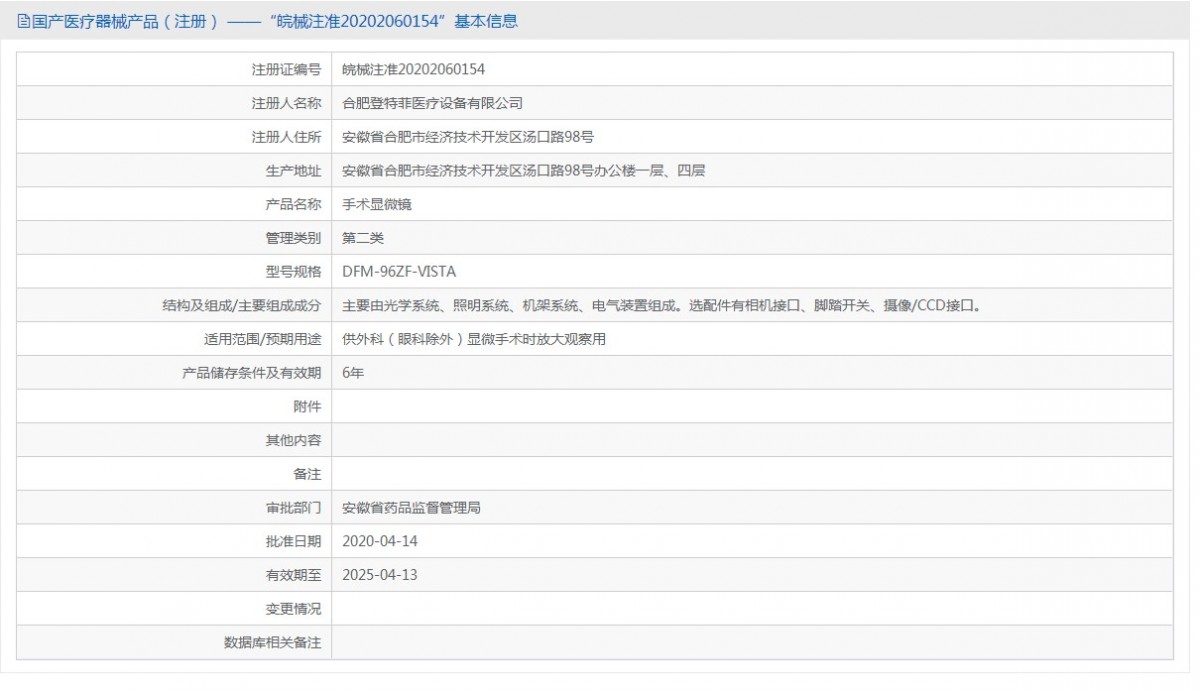Select the intended use text 供外科（眼科除外）显微手术时放大观察用
The height and width of the screenshot is (690, 1200).
point(474,339)
